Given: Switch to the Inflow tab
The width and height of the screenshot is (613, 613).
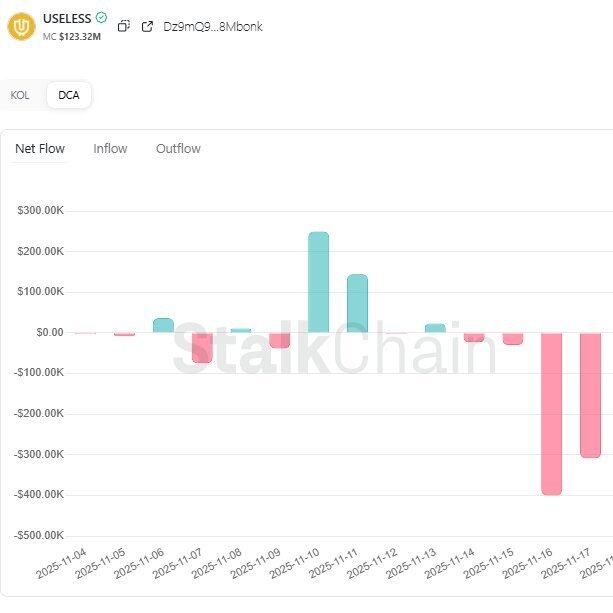Looking at the screenshot, I should (x=110, y=149).
